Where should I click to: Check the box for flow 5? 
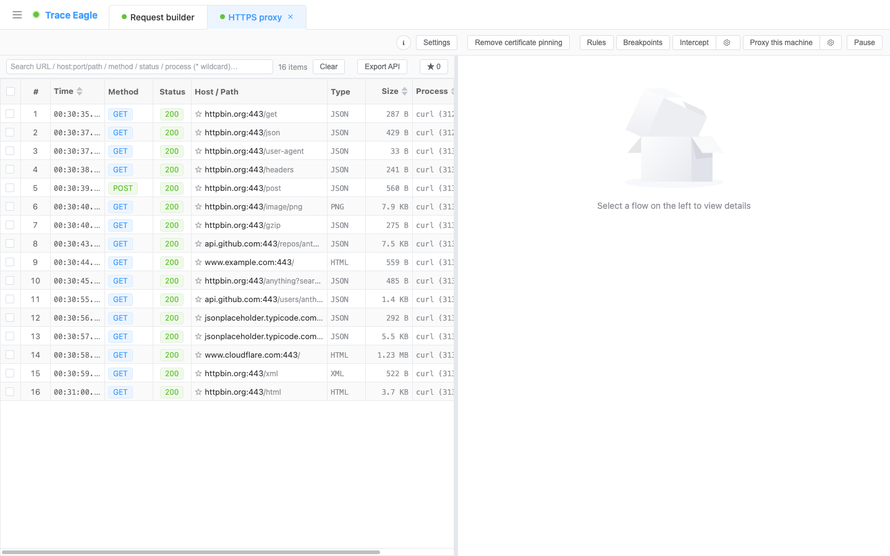pyautogui.click(x=10, y=188)
